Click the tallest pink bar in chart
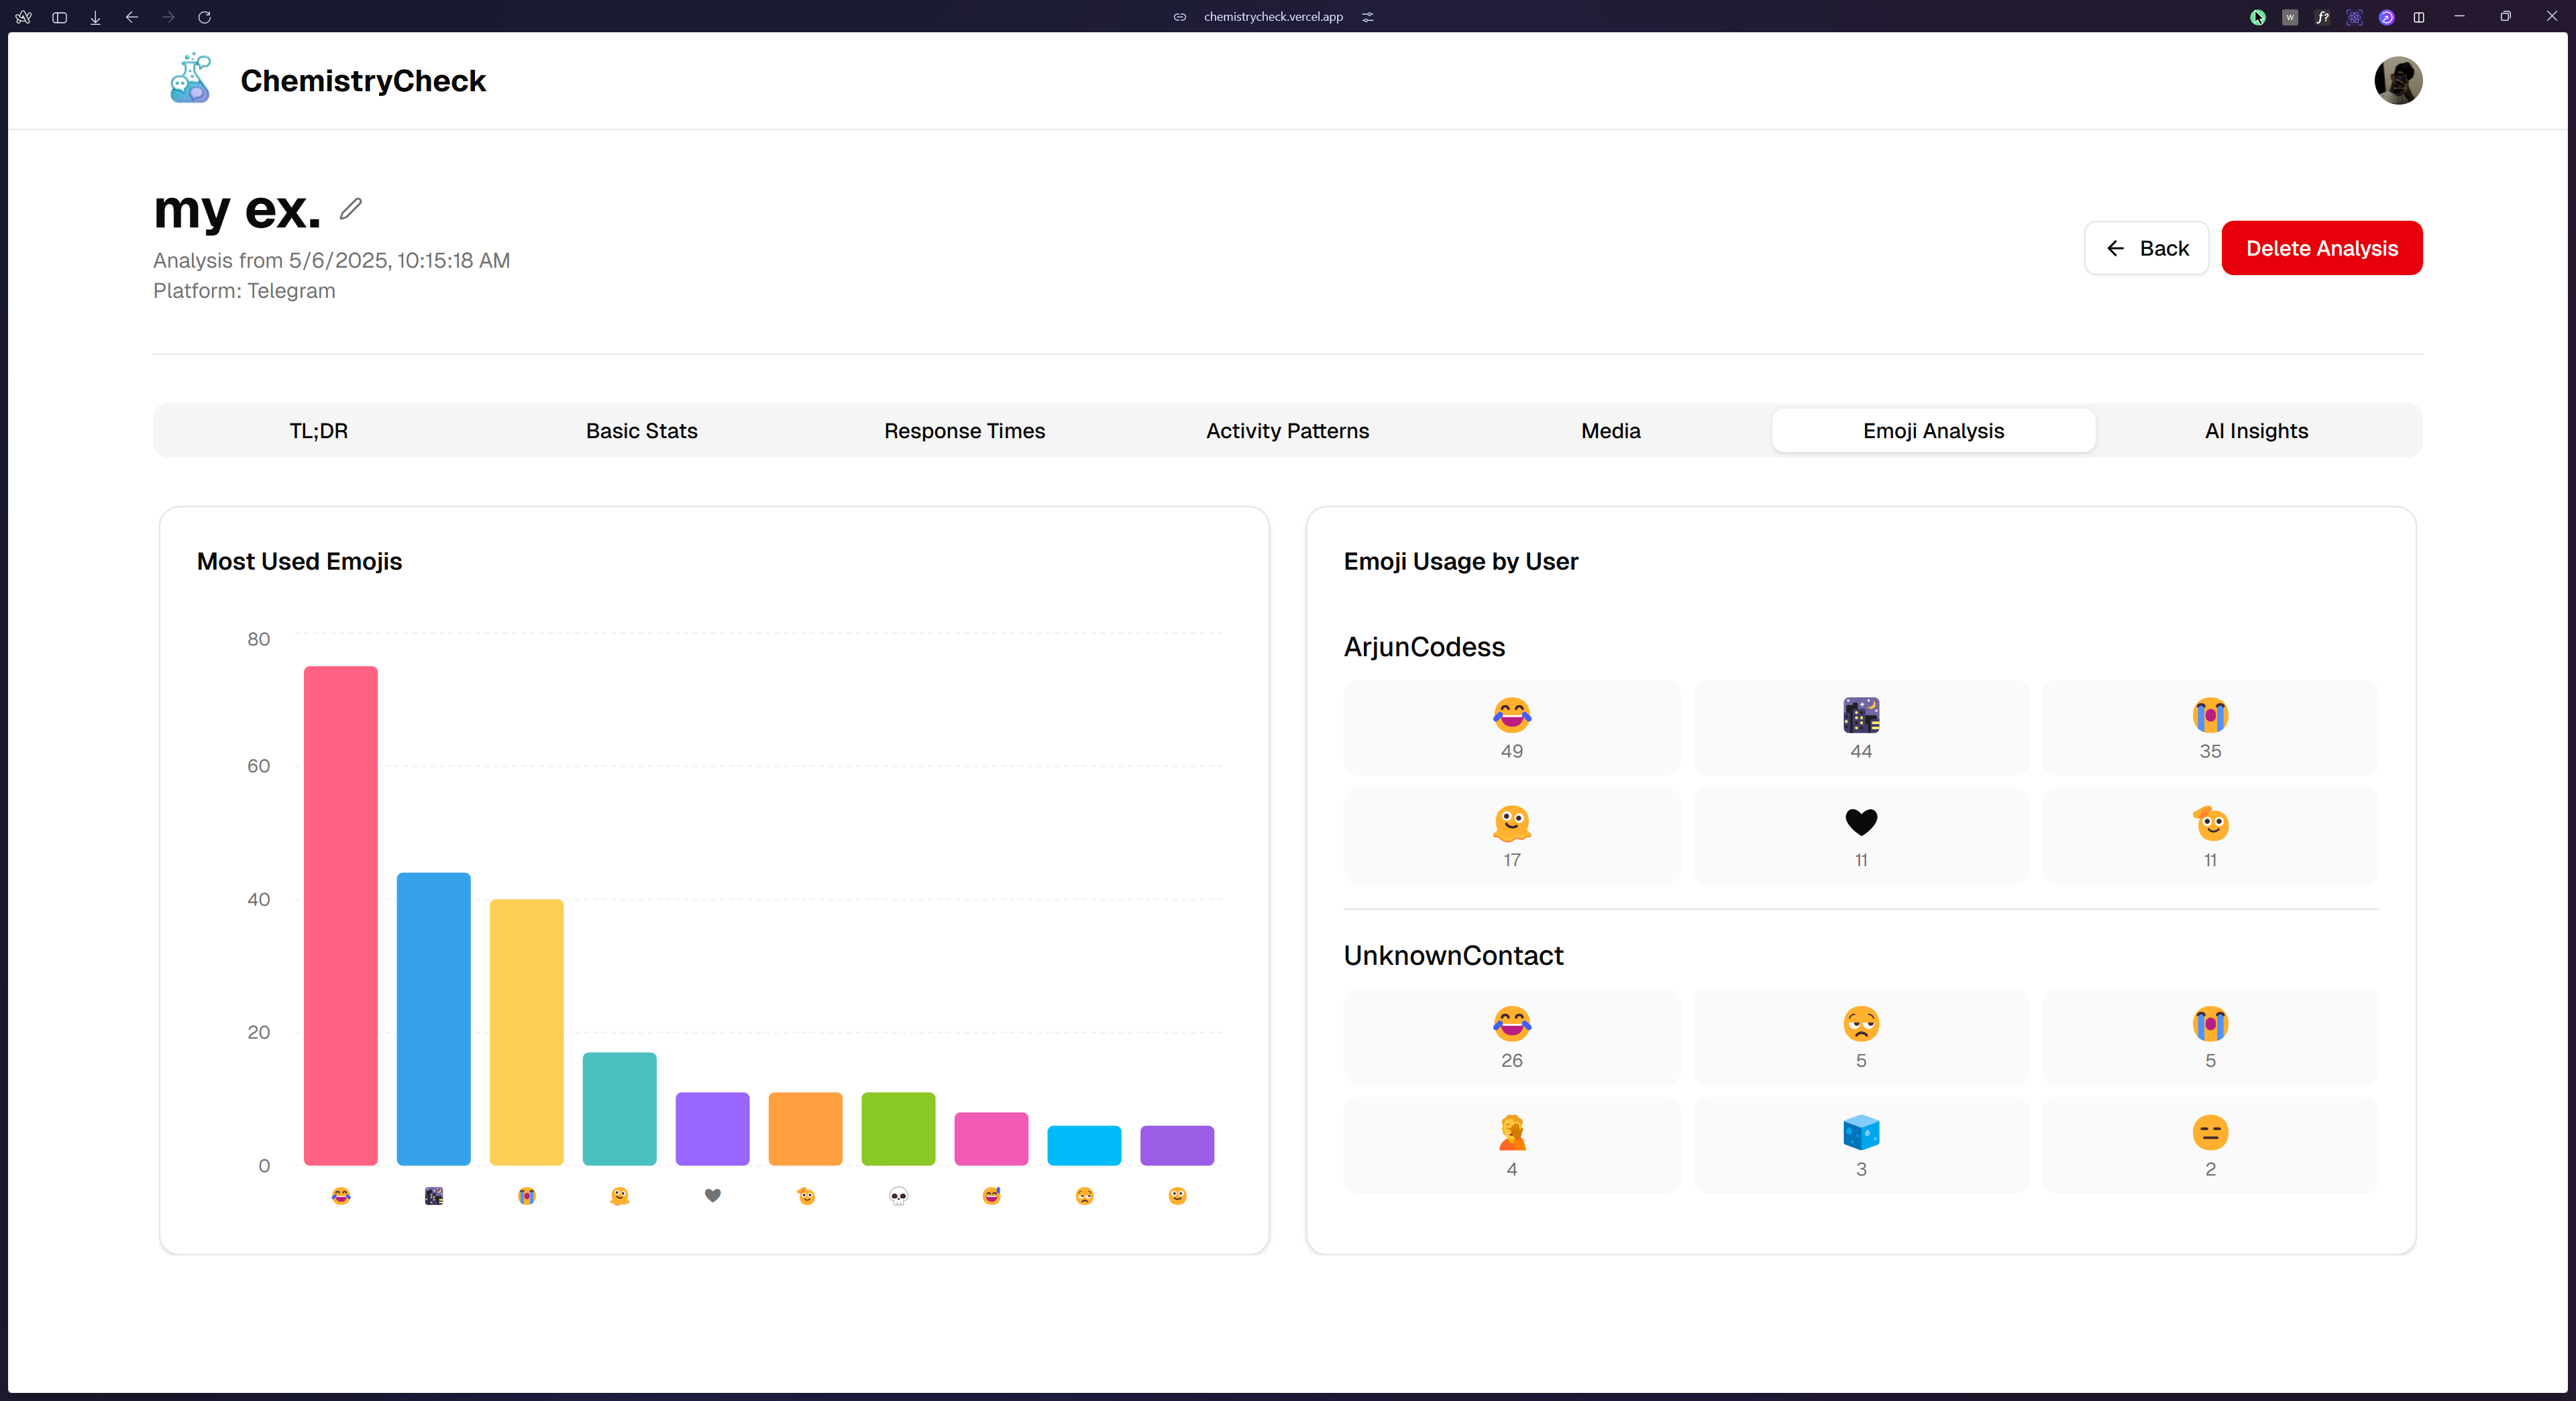 click(x=341, y=915)
